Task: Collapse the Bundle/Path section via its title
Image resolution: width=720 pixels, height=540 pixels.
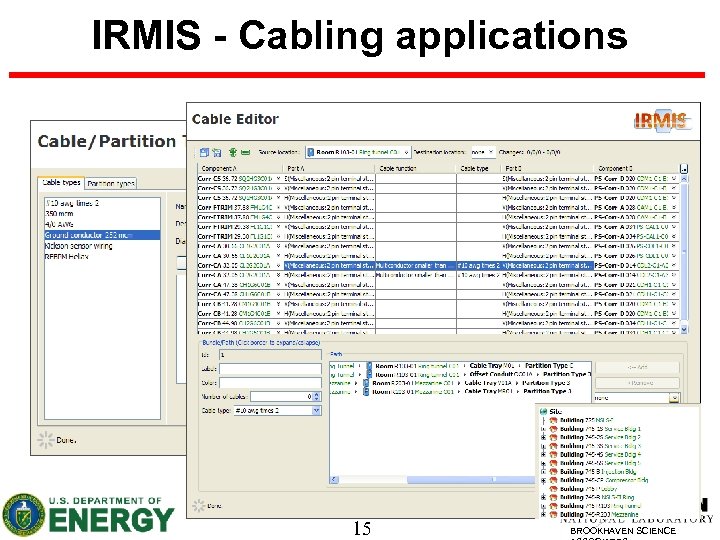Action: pyautogui.click(x=261, y=343)
